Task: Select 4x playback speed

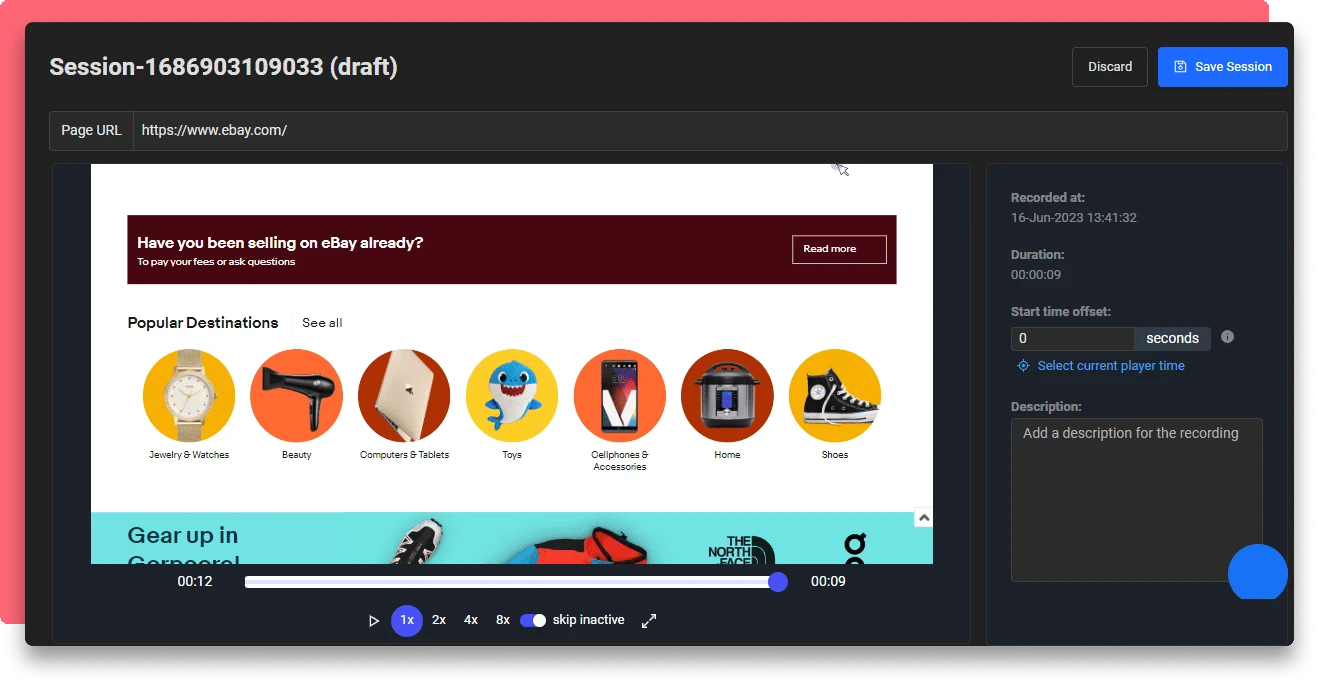Action: (x=471, y=620)
